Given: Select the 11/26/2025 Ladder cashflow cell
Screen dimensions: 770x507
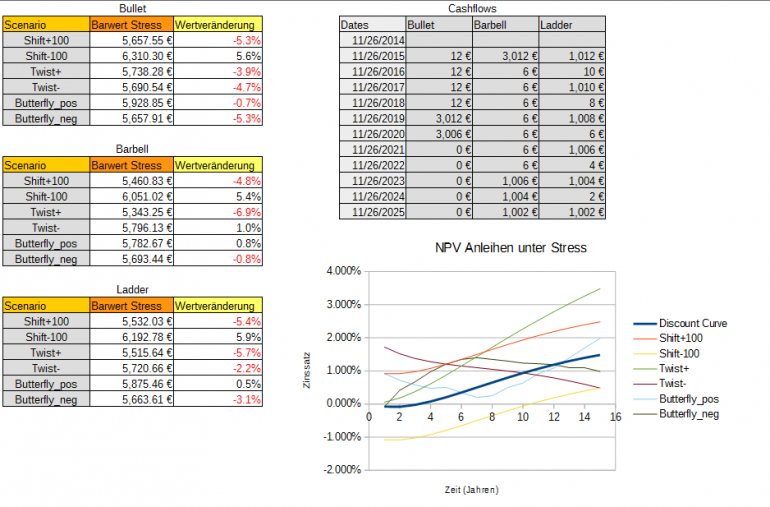Looking at the screenshot, I should 572,212.
